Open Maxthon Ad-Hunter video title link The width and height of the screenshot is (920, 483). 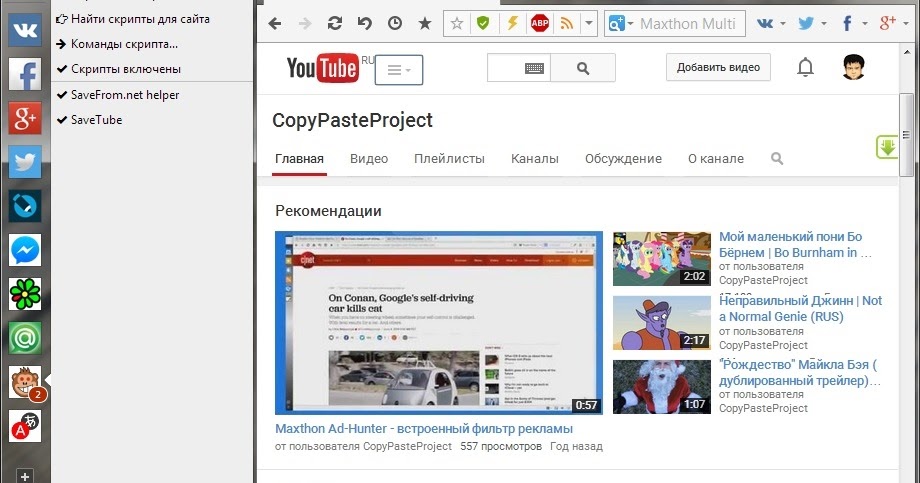[424, 429]
